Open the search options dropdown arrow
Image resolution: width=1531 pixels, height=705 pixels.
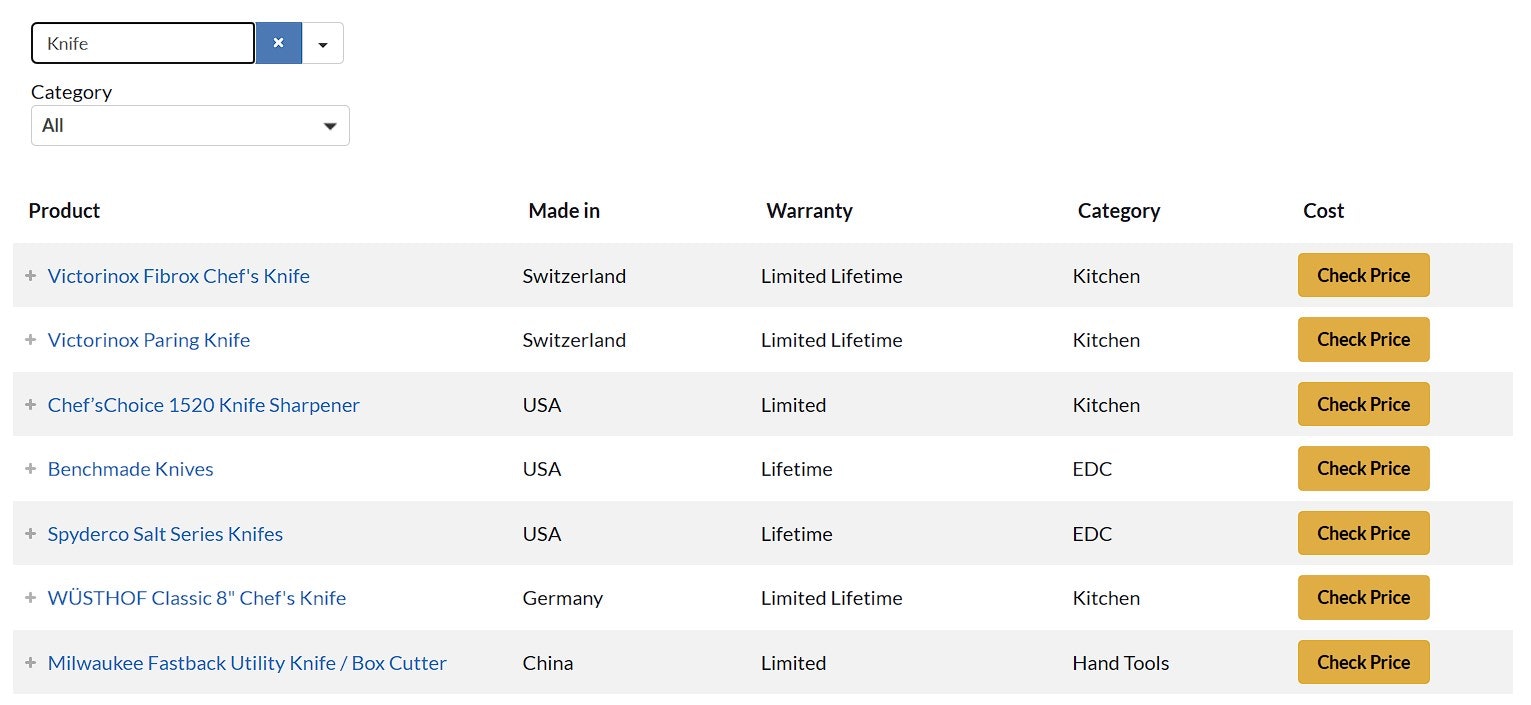[323, 43]
